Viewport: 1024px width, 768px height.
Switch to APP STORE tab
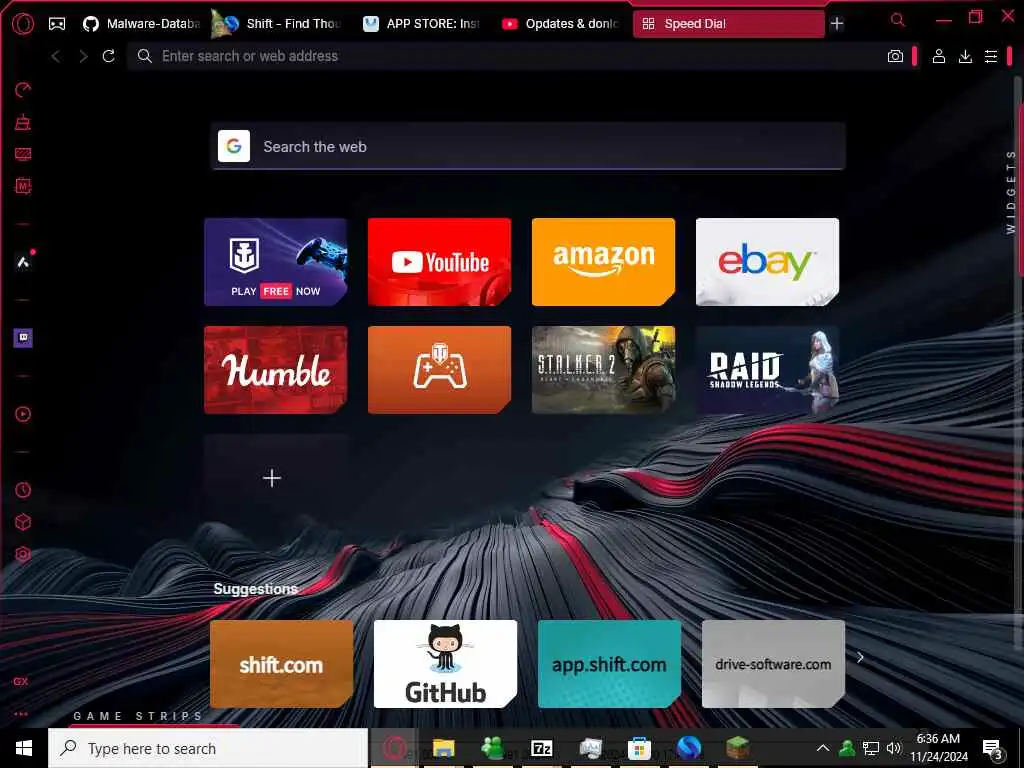pyautogui.click(x=422, y=24)
